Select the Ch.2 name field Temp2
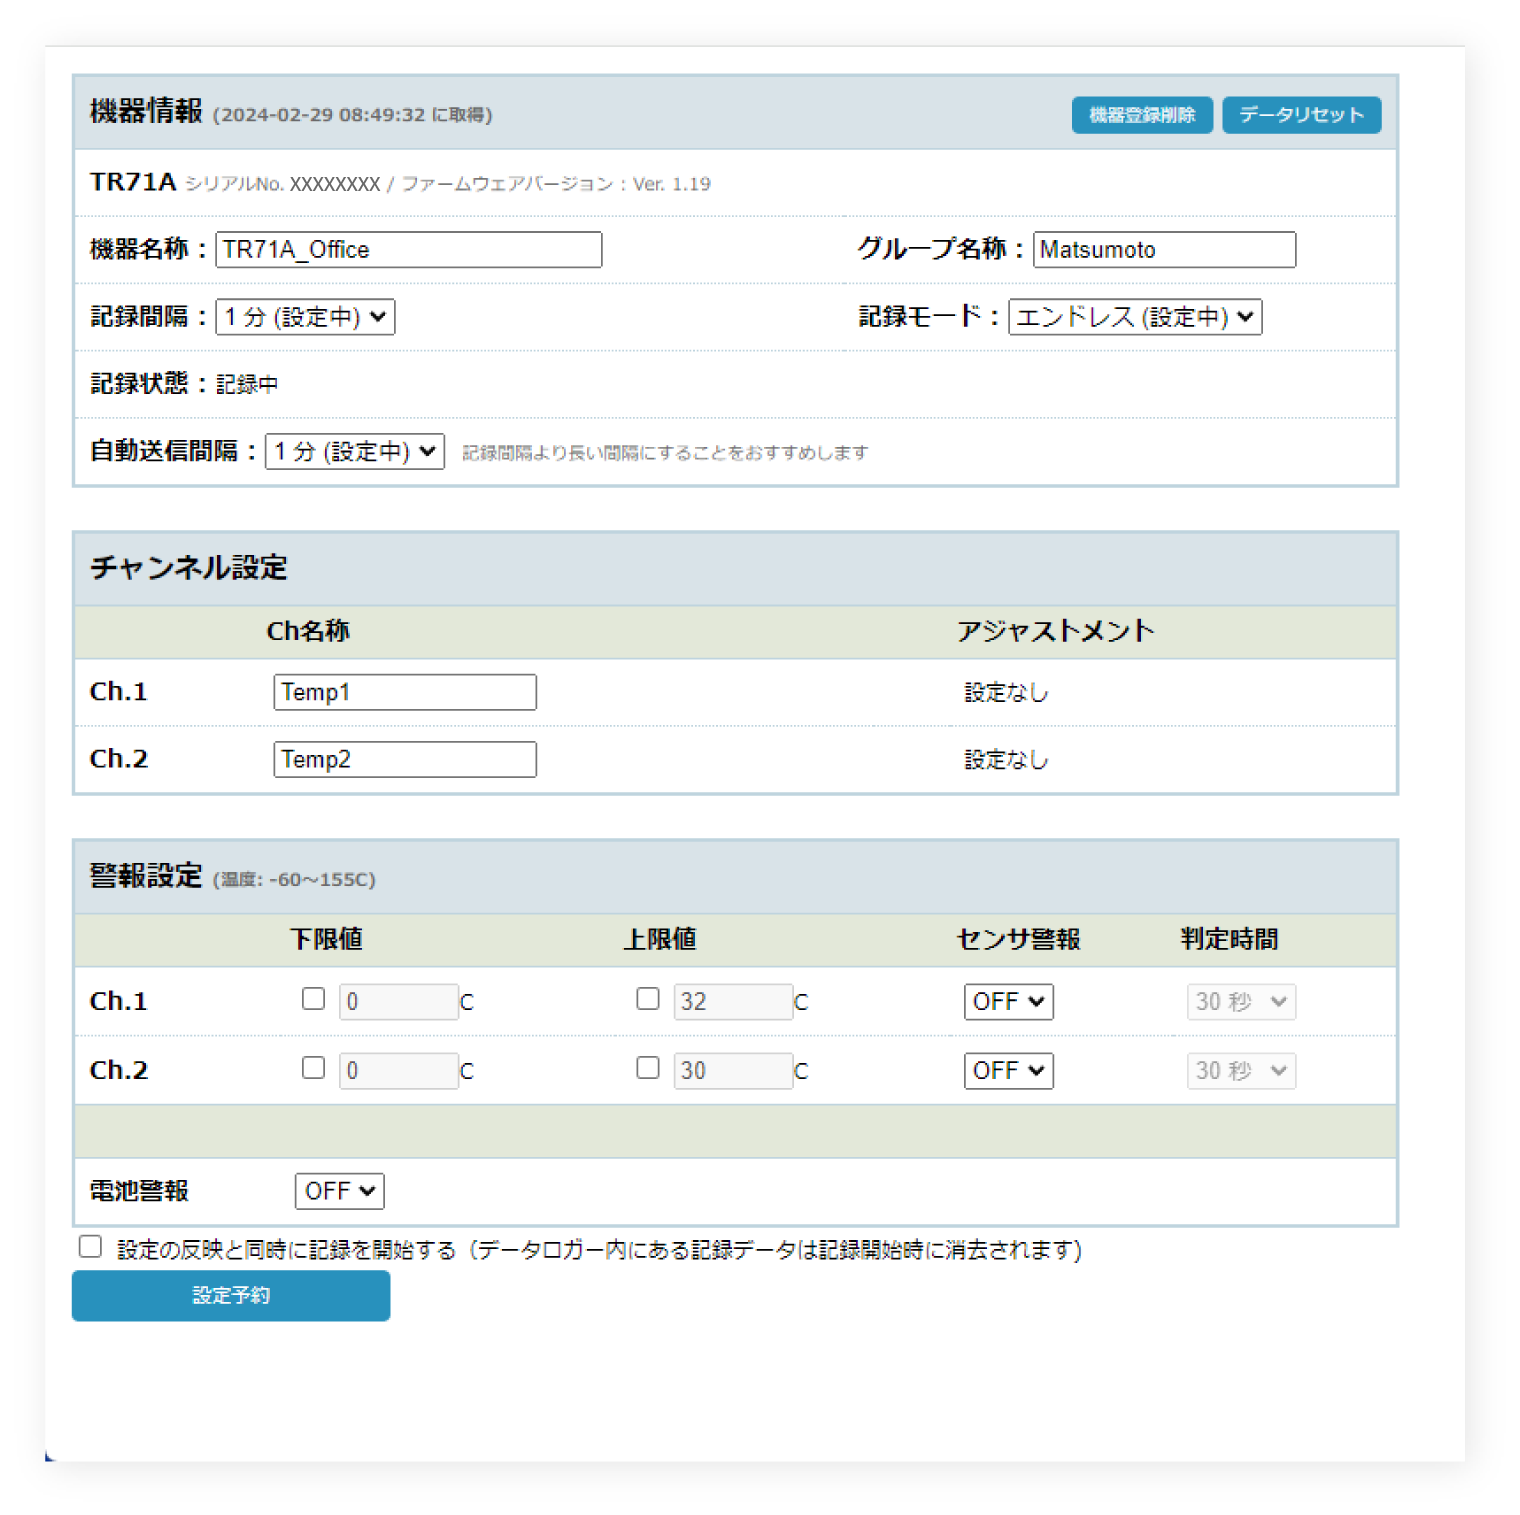 404,759
